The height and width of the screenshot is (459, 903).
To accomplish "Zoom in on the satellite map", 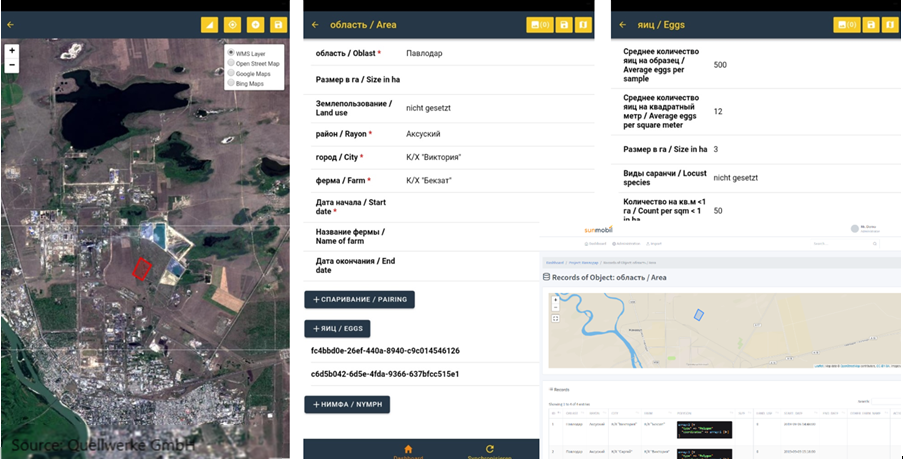I will pos(12,51).
